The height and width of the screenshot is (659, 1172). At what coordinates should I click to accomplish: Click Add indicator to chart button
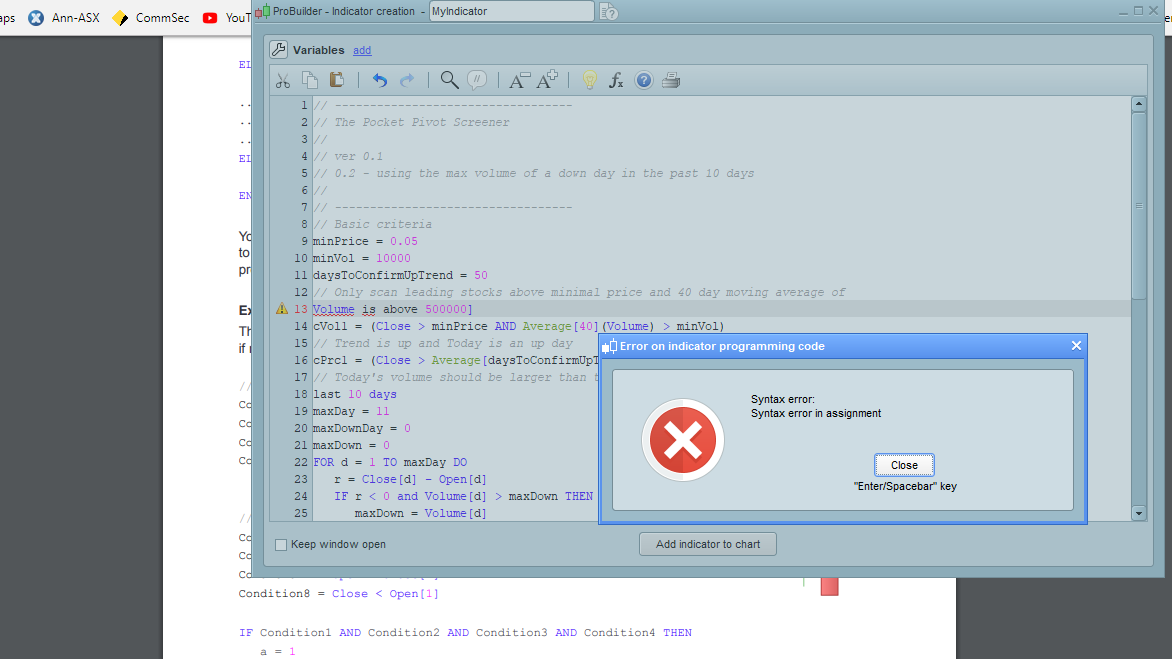pyautogui.click(x=708, y=544)
